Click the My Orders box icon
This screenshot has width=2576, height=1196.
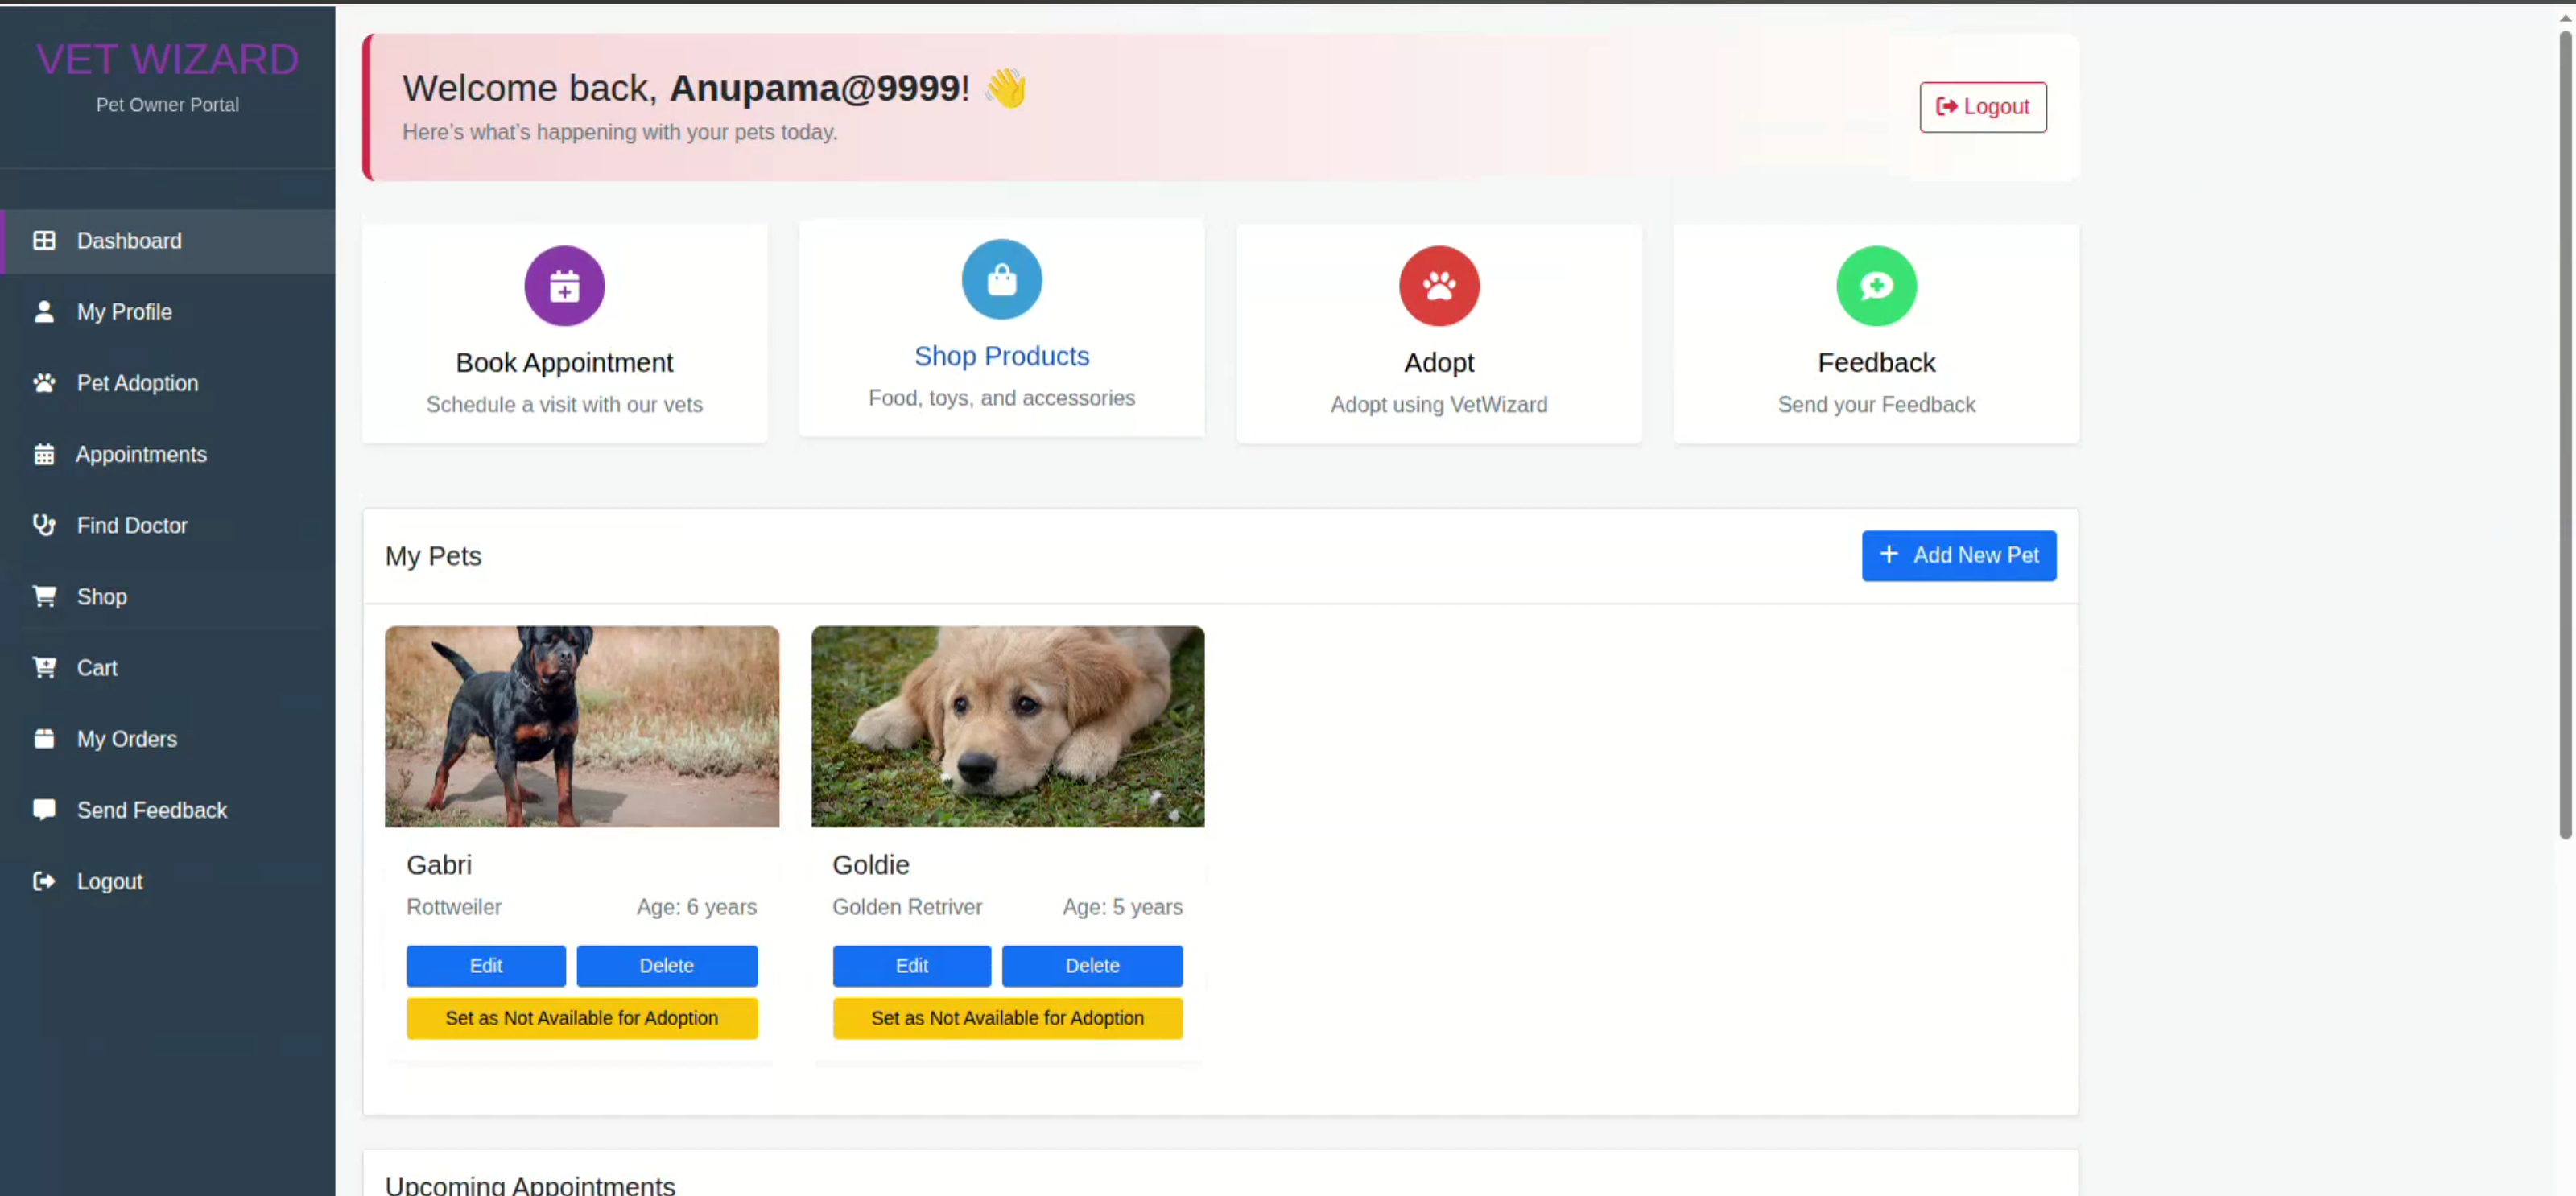coord(44,738)
